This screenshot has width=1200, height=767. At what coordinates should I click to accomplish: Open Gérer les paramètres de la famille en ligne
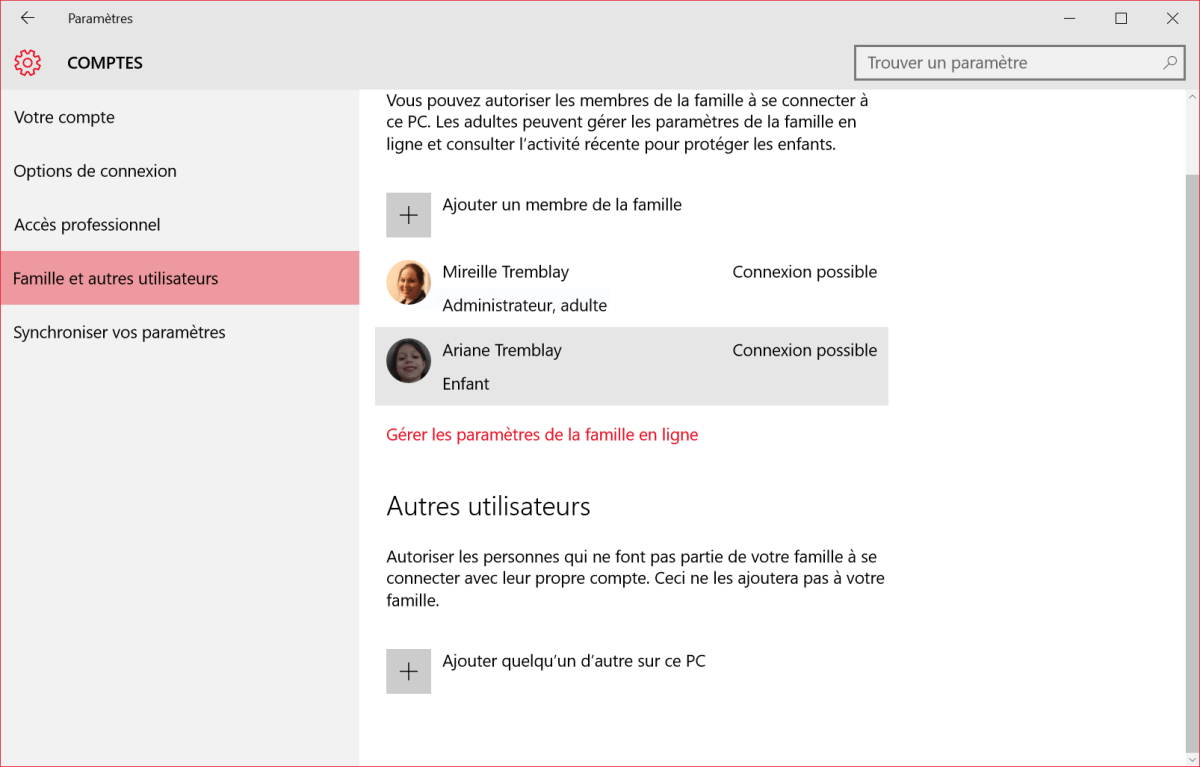point(542,435)
